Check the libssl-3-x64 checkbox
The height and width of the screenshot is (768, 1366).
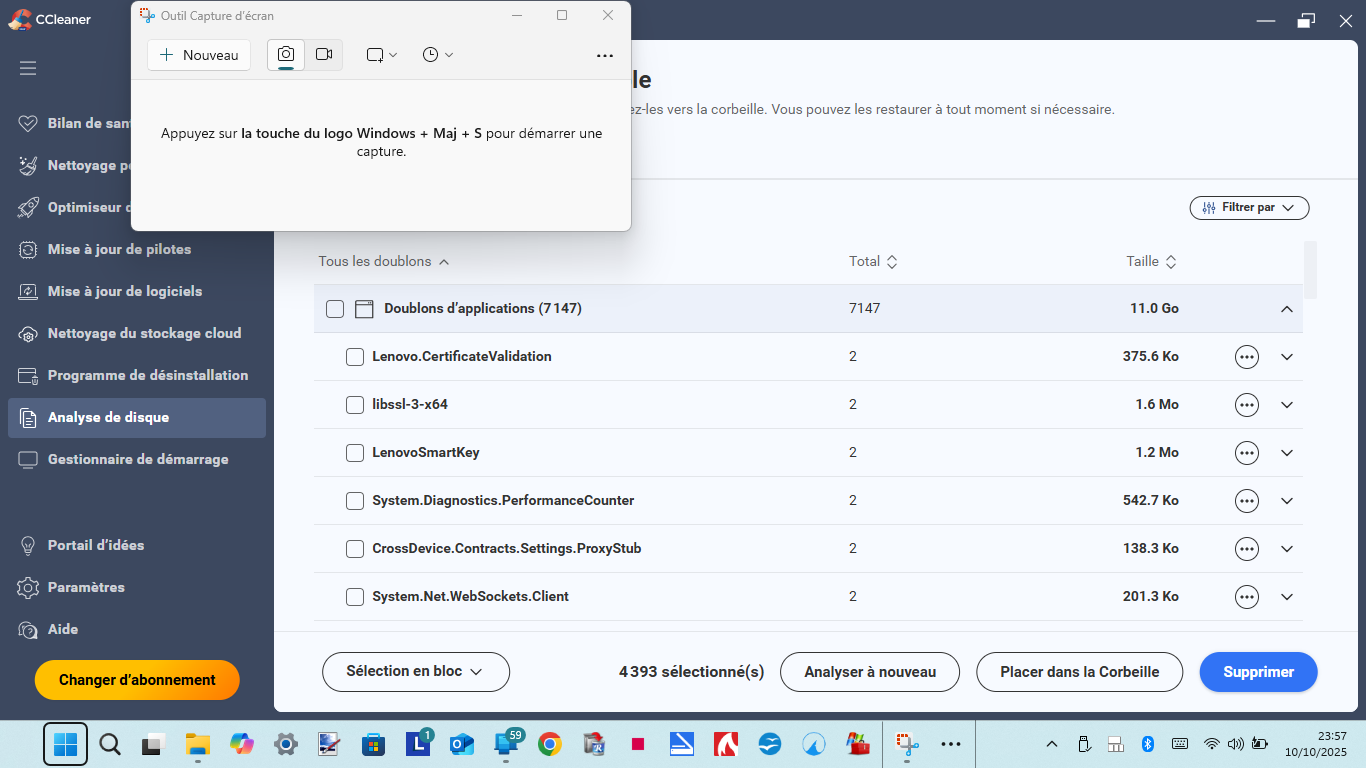355,405
